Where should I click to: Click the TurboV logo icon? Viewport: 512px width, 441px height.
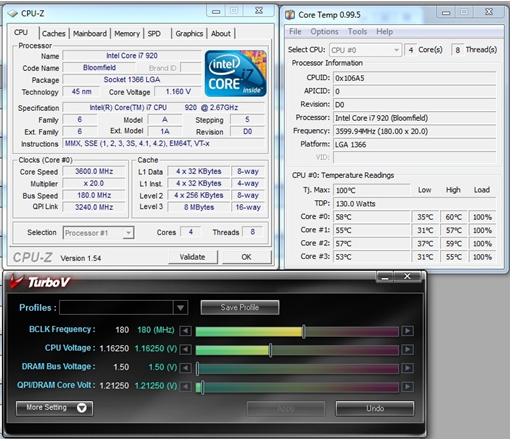coord(16,281)
